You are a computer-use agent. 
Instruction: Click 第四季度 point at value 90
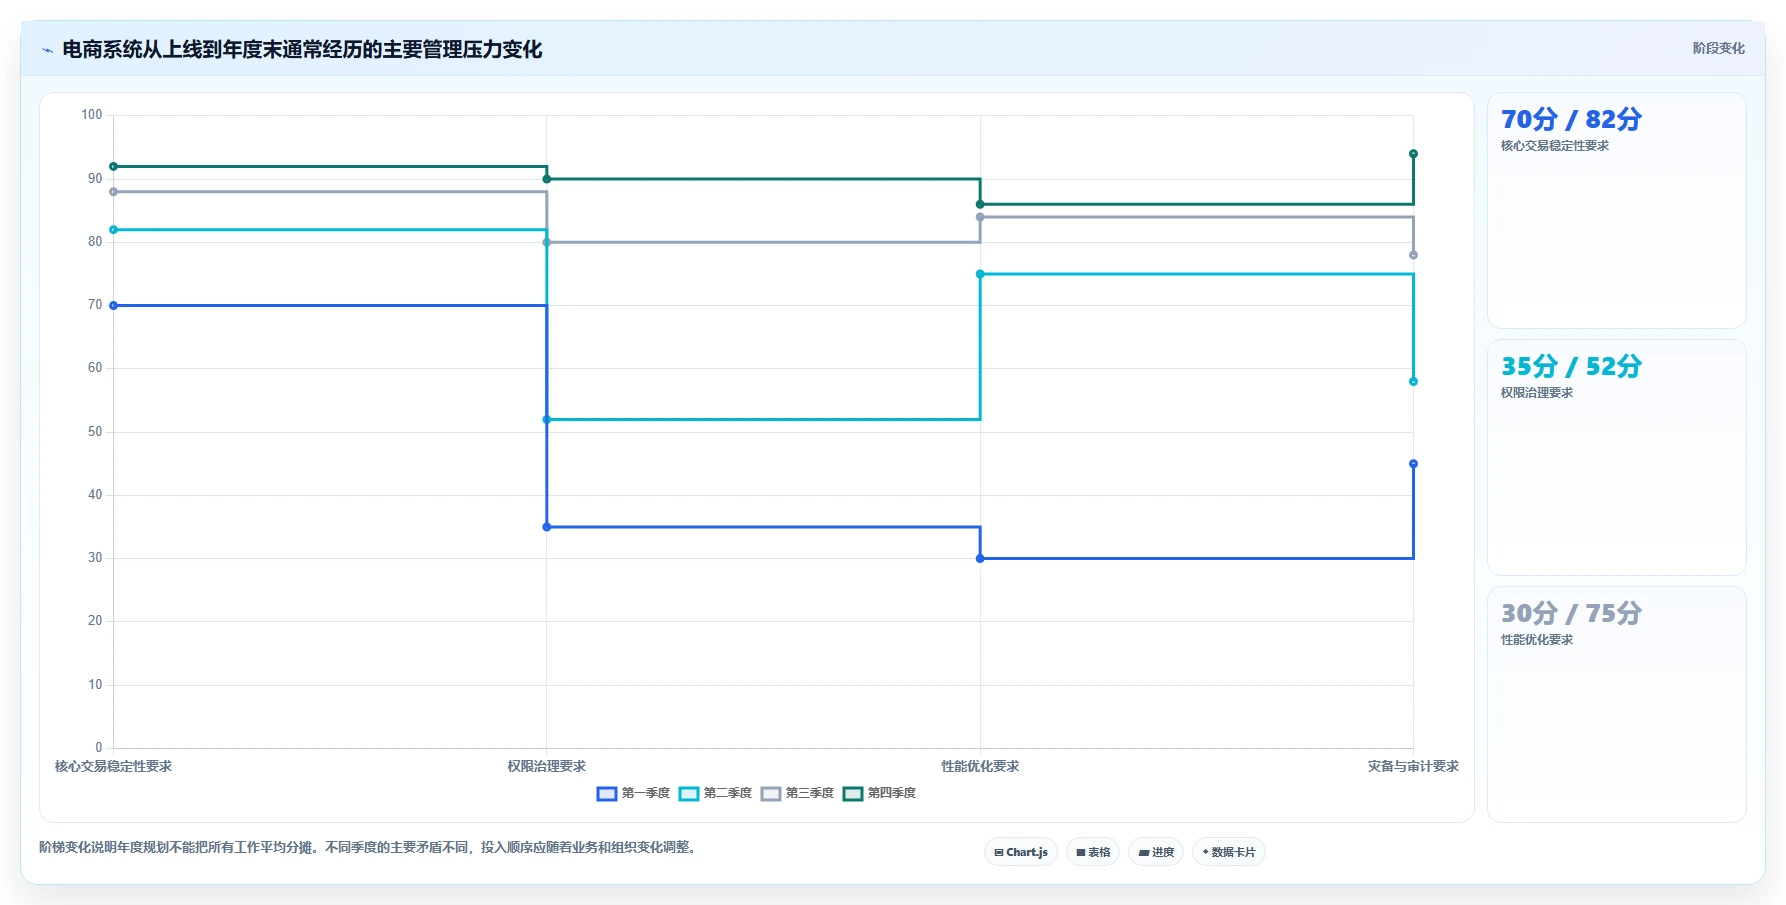[547, 179]
